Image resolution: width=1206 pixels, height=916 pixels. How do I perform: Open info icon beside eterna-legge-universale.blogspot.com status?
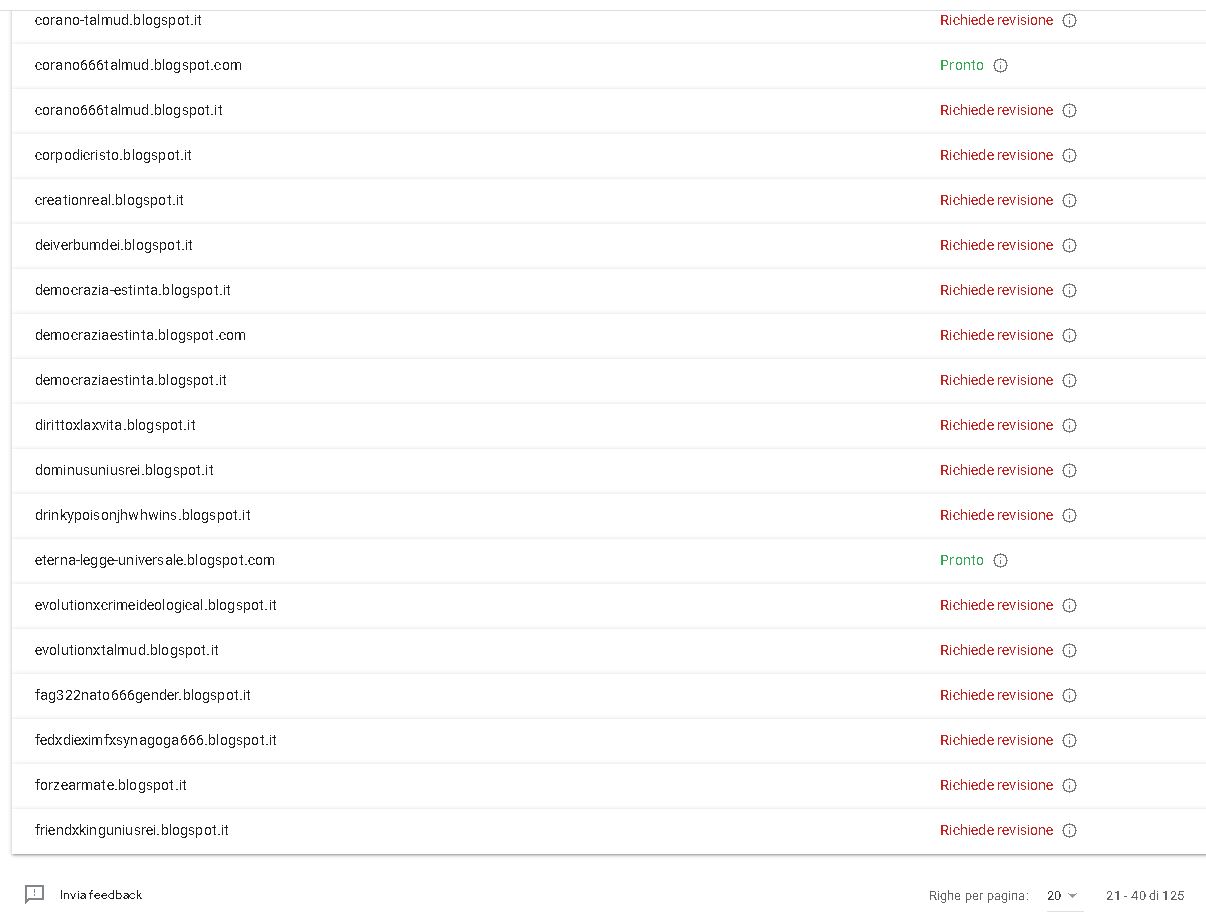(1000, 560)
